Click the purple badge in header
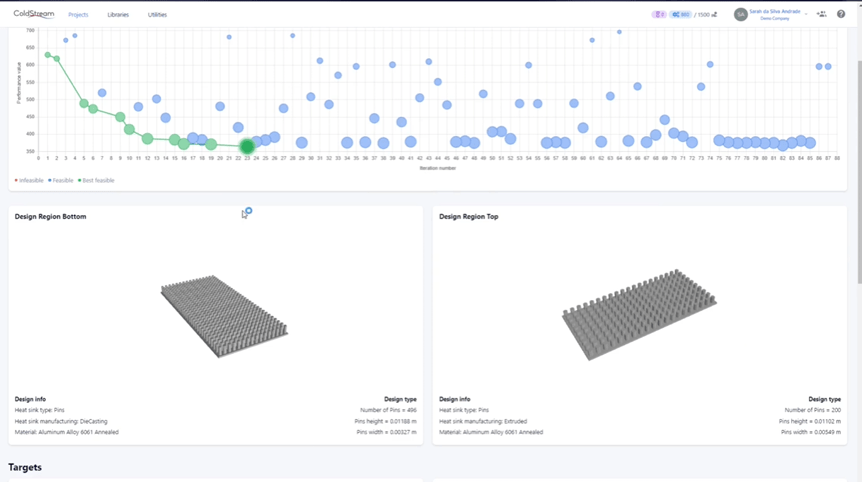862x482 pixels. pos(659,15)
